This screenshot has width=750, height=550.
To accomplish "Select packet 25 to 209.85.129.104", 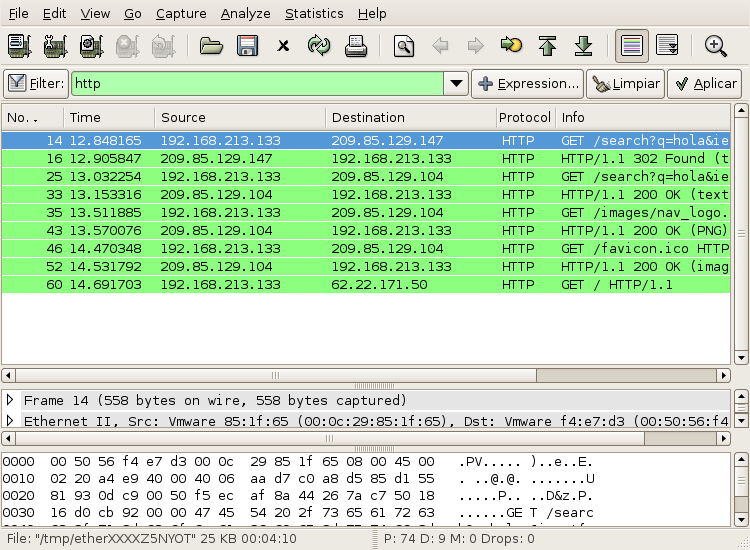I will click(366, 176).
